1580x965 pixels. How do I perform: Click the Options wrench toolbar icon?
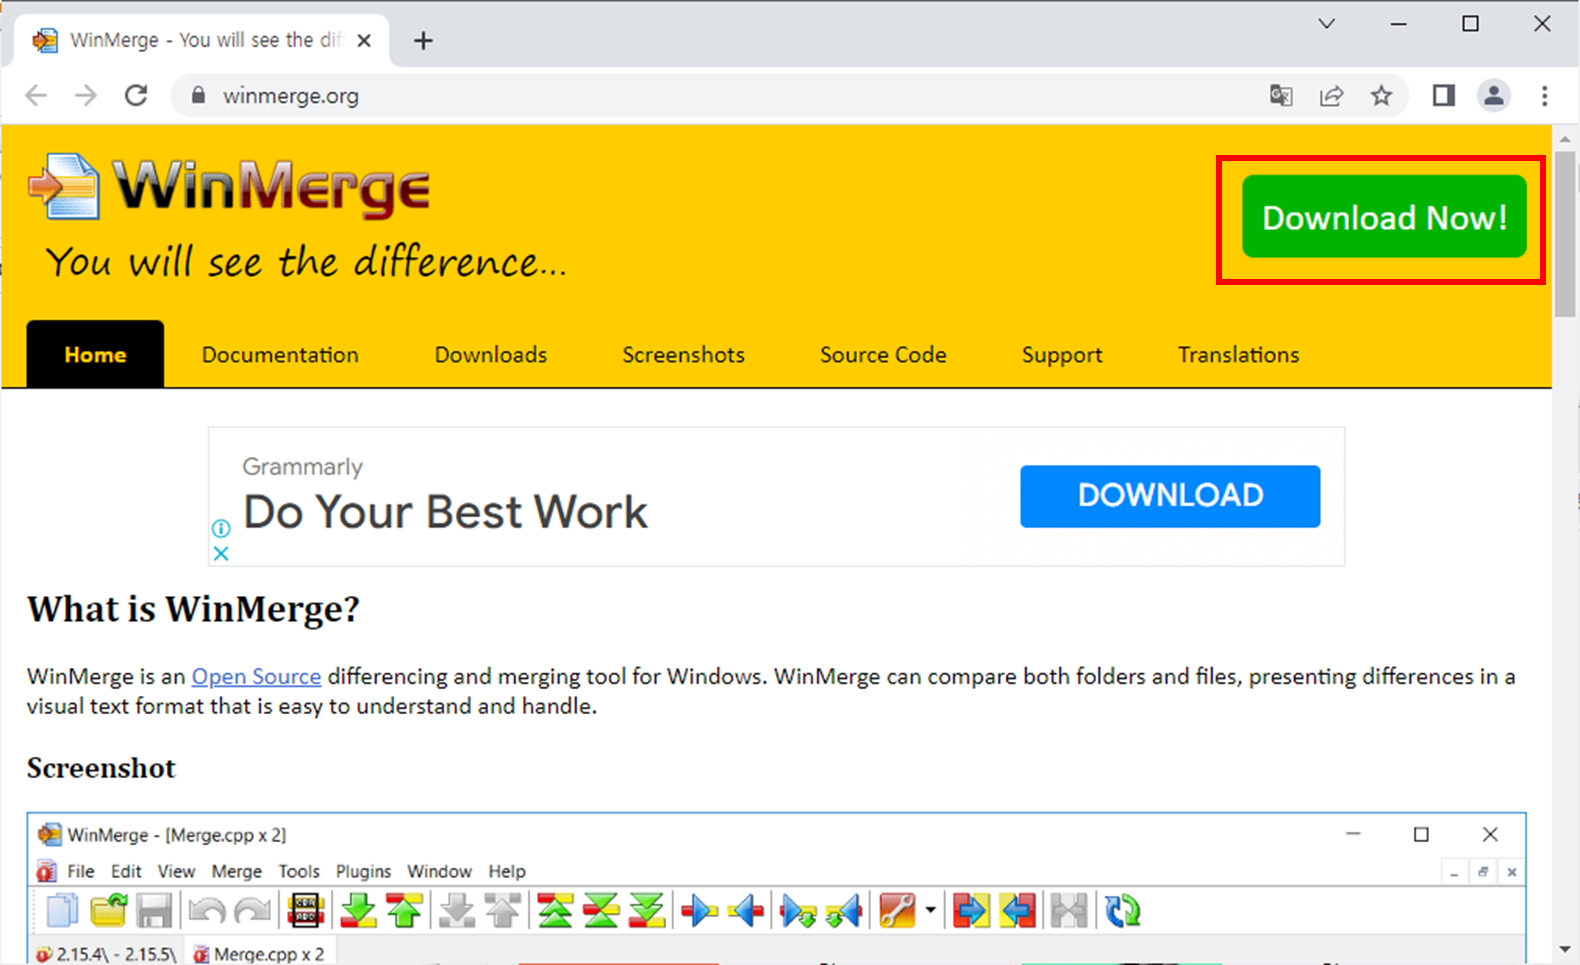897,911
